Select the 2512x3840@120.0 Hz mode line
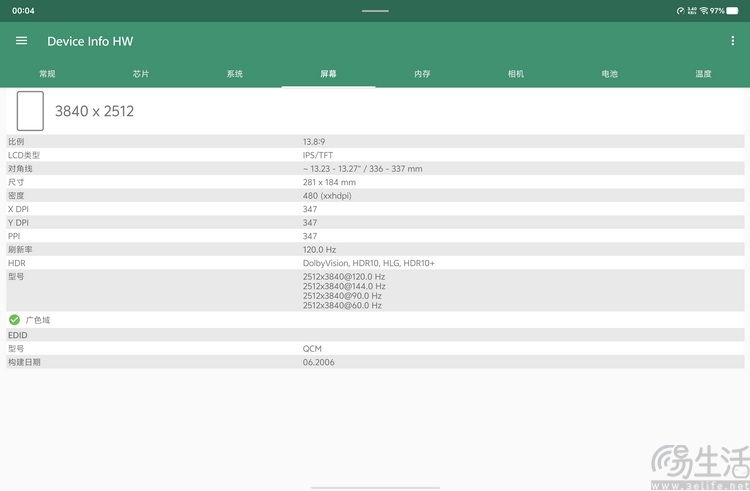This screenshot has width=750, height=491. (x=344, y=276)
